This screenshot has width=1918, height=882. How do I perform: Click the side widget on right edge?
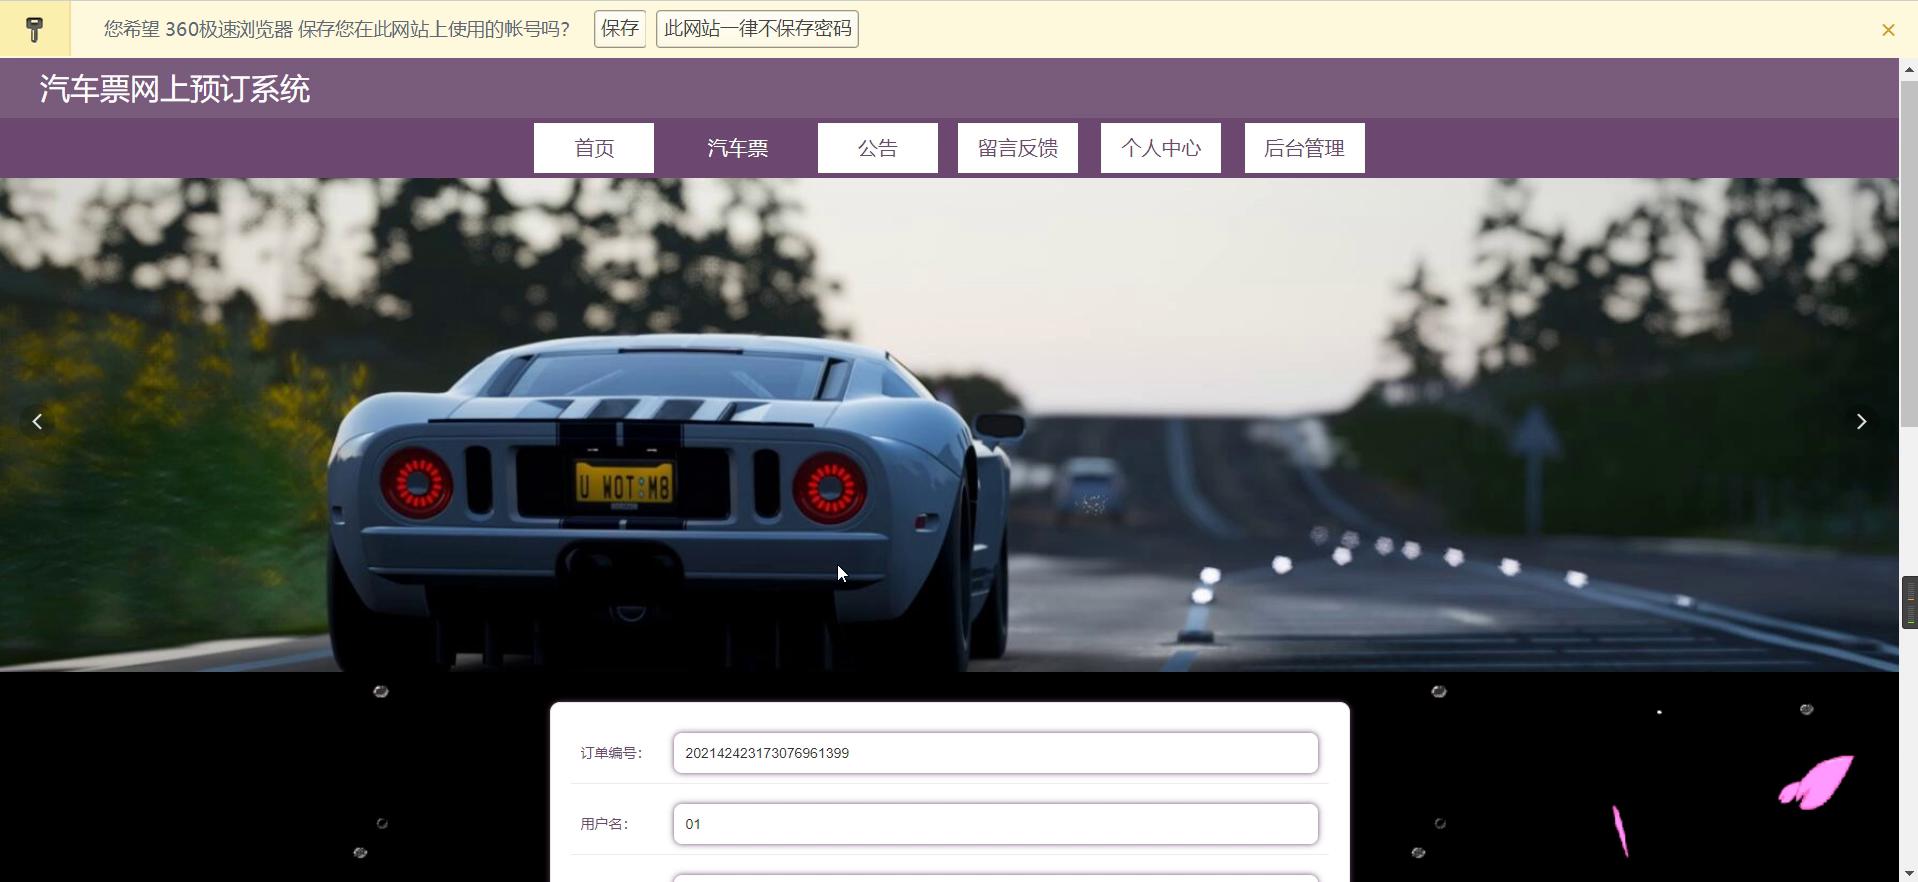(1909, 602)
